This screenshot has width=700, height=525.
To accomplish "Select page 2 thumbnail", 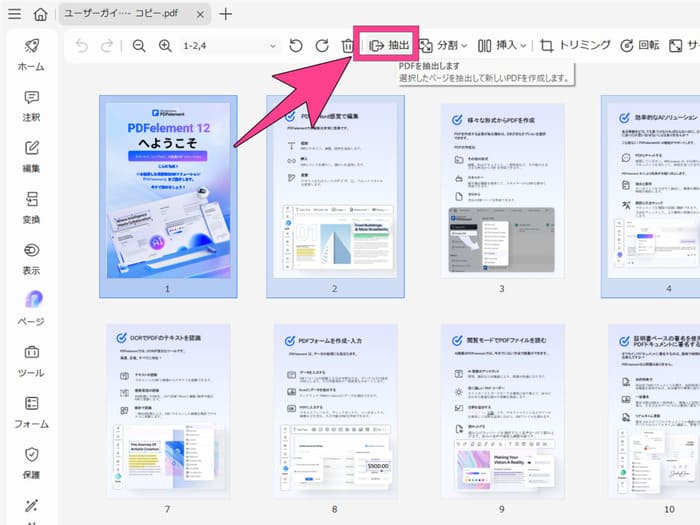I will 335,196.
